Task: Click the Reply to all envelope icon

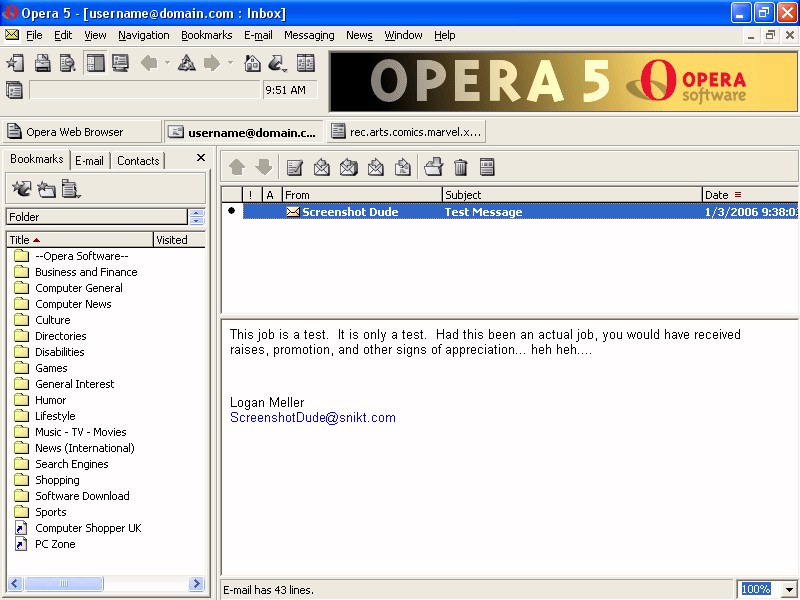Action: [x=349, y=167]
